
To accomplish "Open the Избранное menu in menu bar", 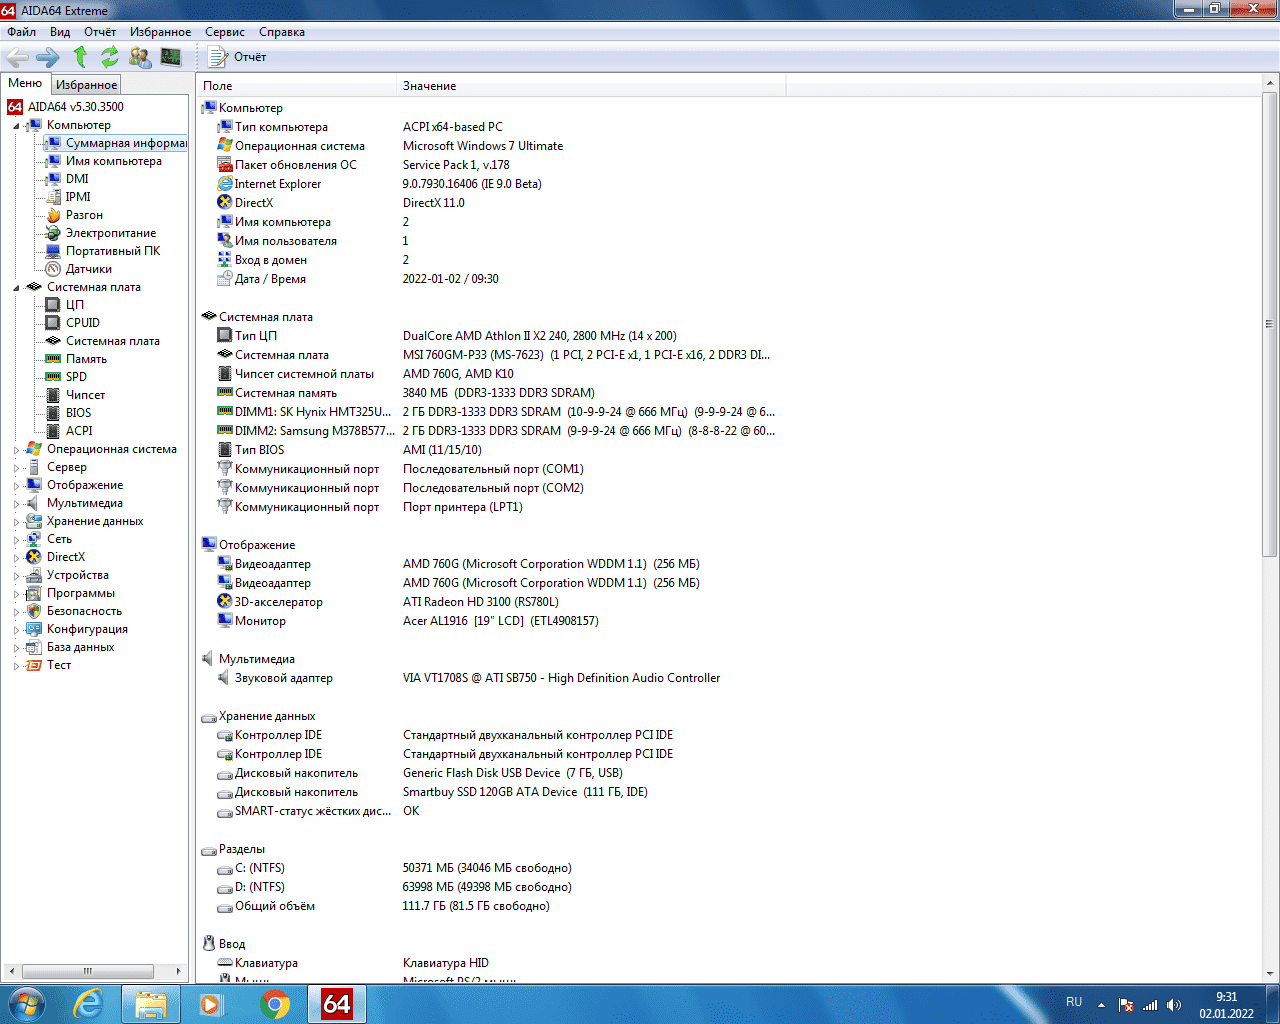I will (x=160, y=32).
